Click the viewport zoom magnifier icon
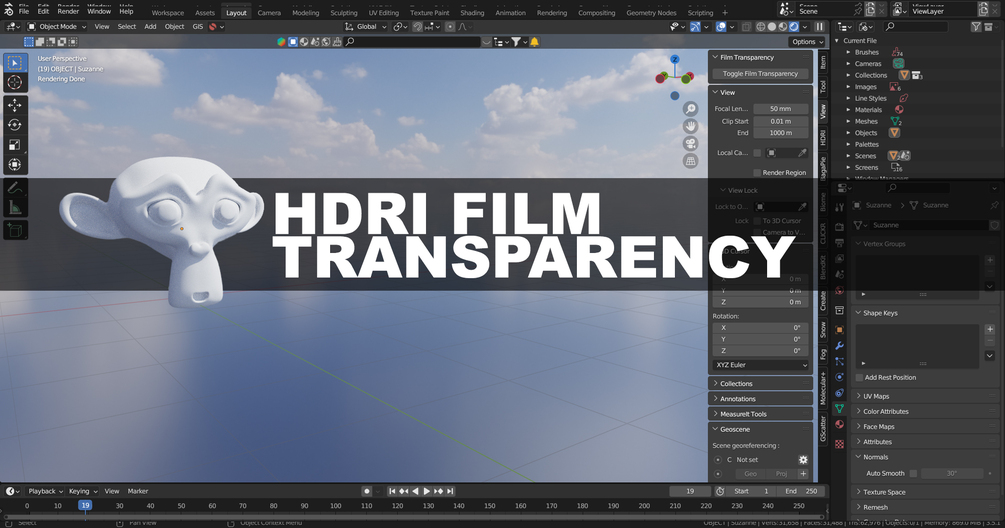This screenshot has width=1005, height=528. pos(690,109)
